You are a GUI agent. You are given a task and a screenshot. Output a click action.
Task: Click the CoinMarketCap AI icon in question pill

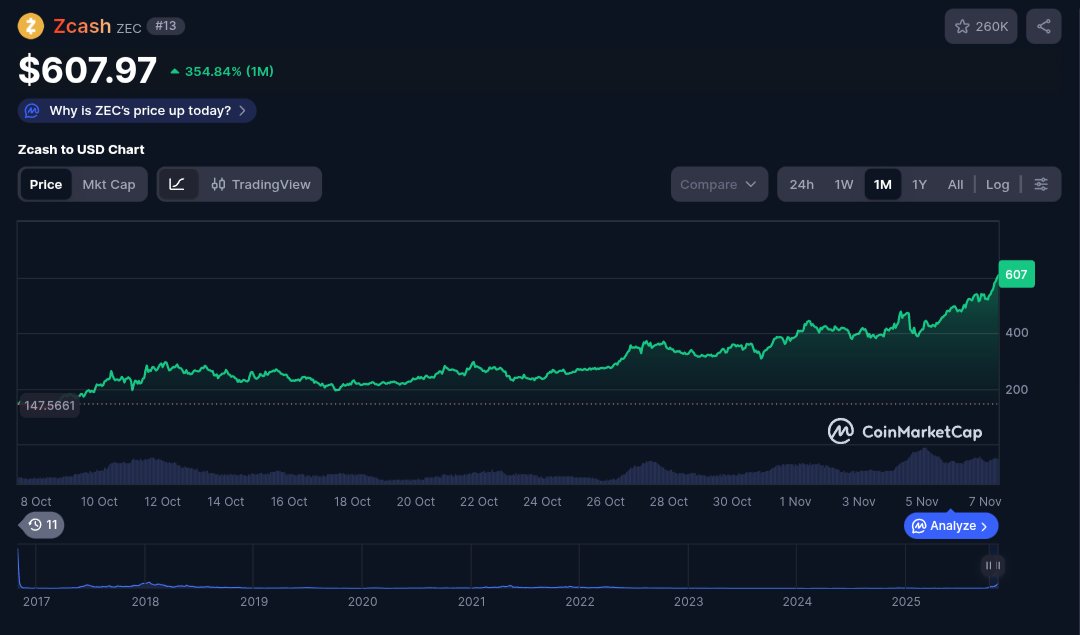tap(32, 111)
